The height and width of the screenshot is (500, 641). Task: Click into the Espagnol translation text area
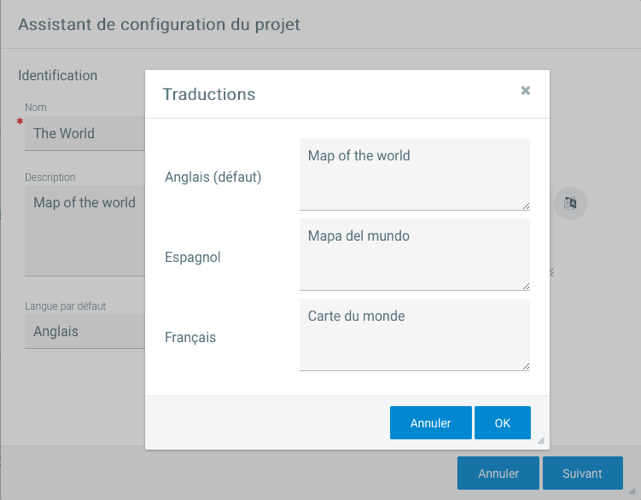[x=414, y=254]
